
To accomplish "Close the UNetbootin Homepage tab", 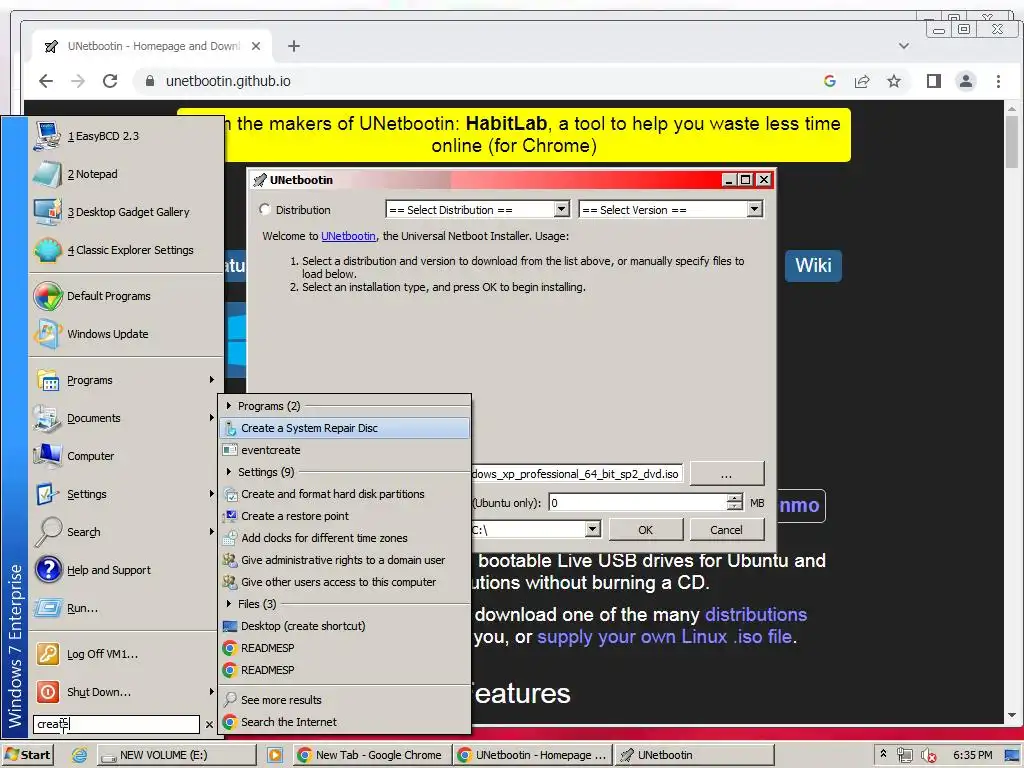I will [256, 46].
